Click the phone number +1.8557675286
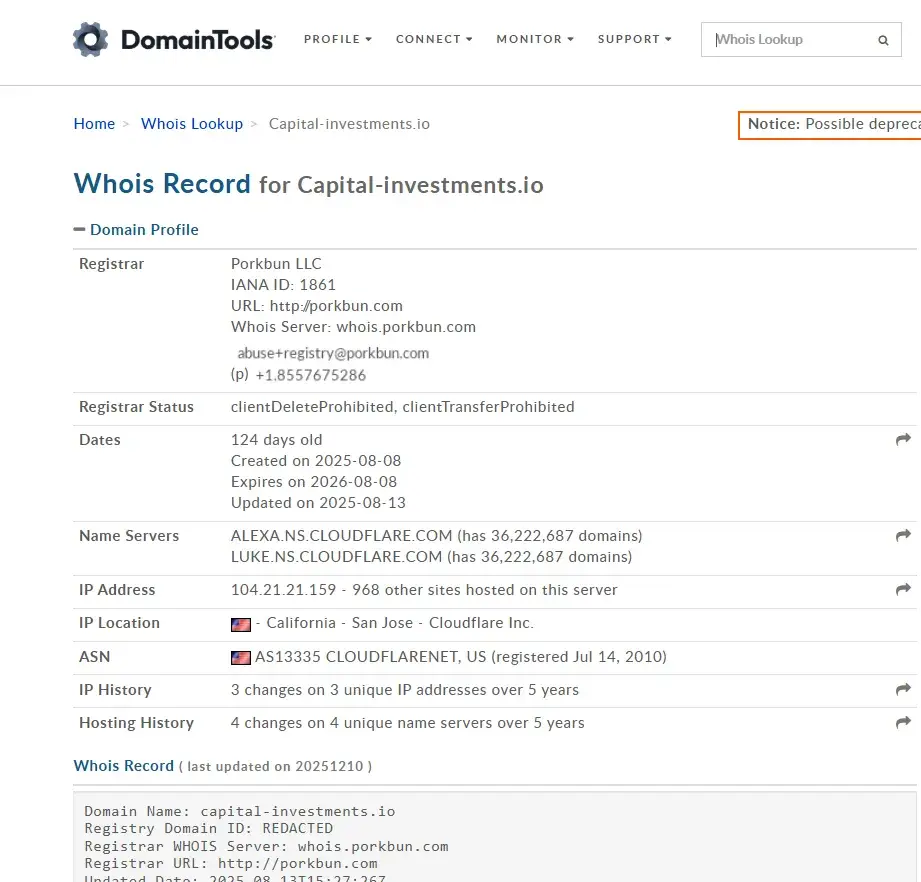921x882 pixels. [x=311, y=375]
